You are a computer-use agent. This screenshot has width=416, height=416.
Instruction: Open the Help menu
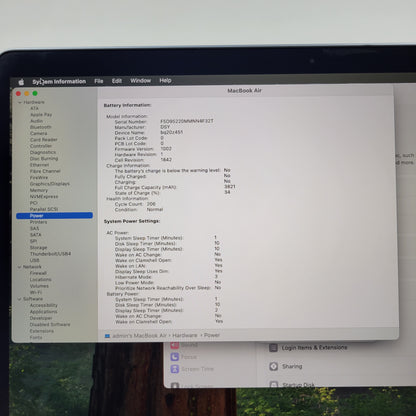click(x=165, y=80)
